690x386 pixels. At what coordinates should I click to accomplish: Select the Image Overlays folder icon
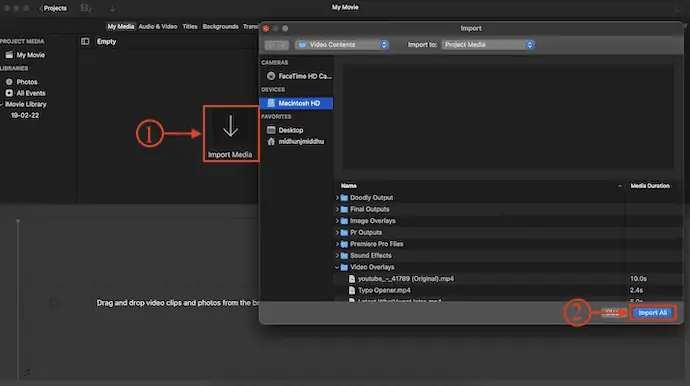pos(344,221)
